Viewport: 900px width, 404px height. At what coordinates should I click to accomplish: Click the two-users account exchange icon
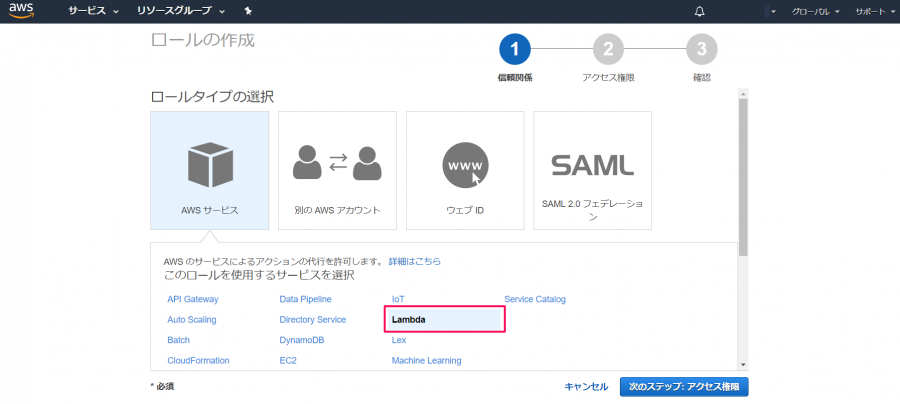(x=338, y=162)
